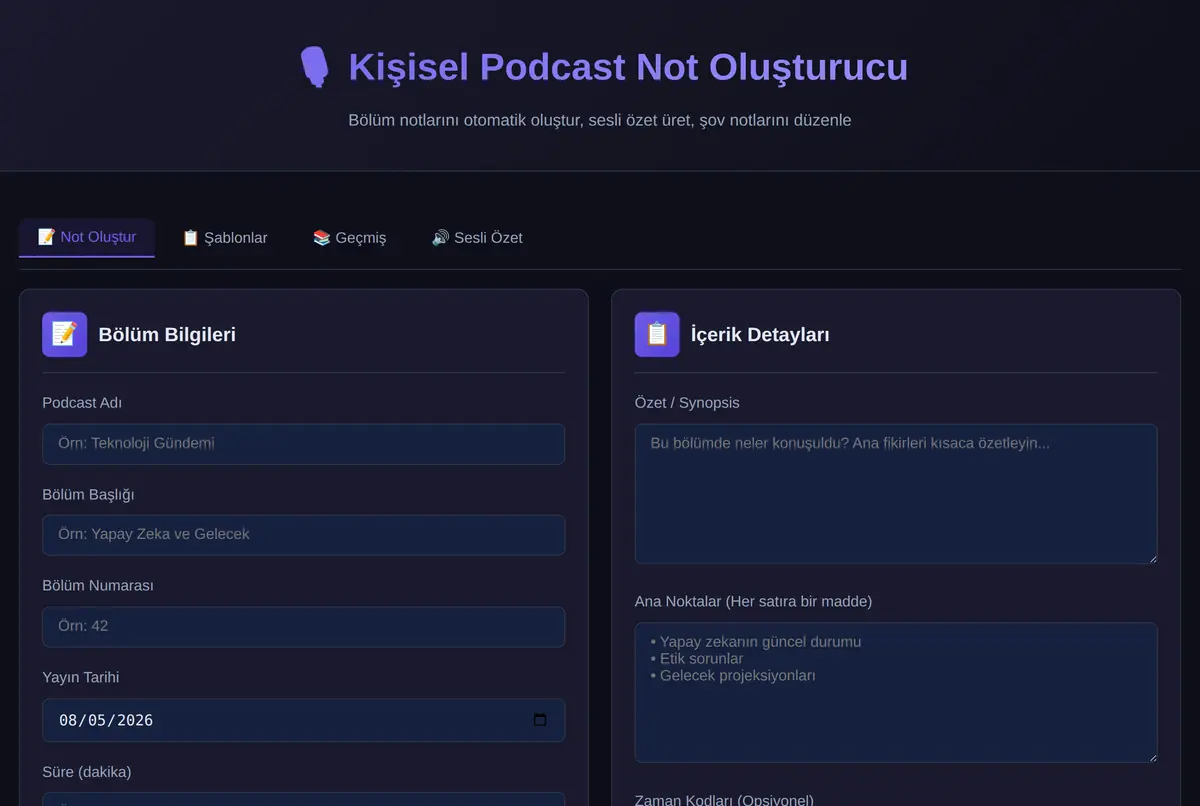Image resolution: width=1200 pixels, height=806 pixels.
Task: Click the İçerik Detayları clipboard icon
Action: (x=657, y=334)
